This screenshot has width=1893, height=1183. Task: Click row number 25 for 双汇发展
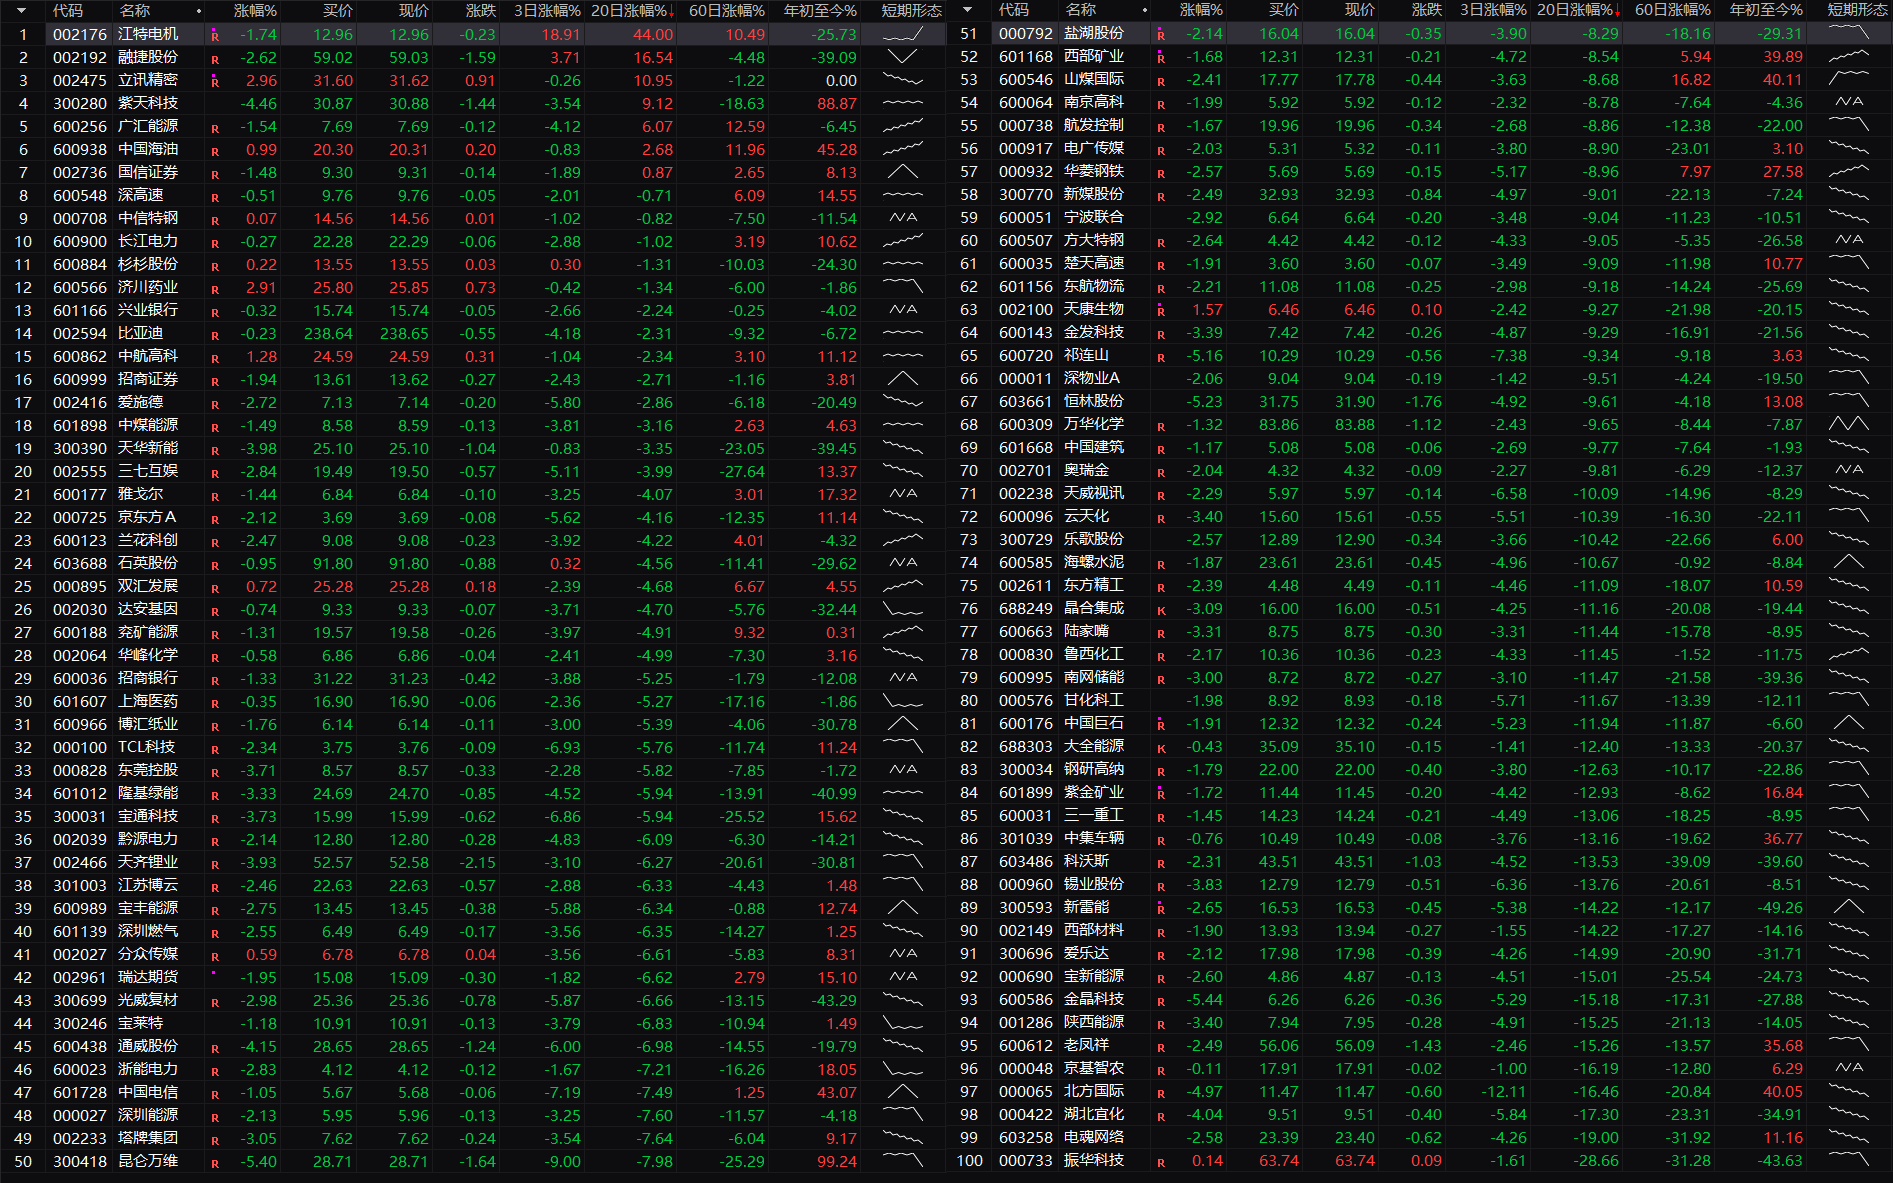coord(23,586)
